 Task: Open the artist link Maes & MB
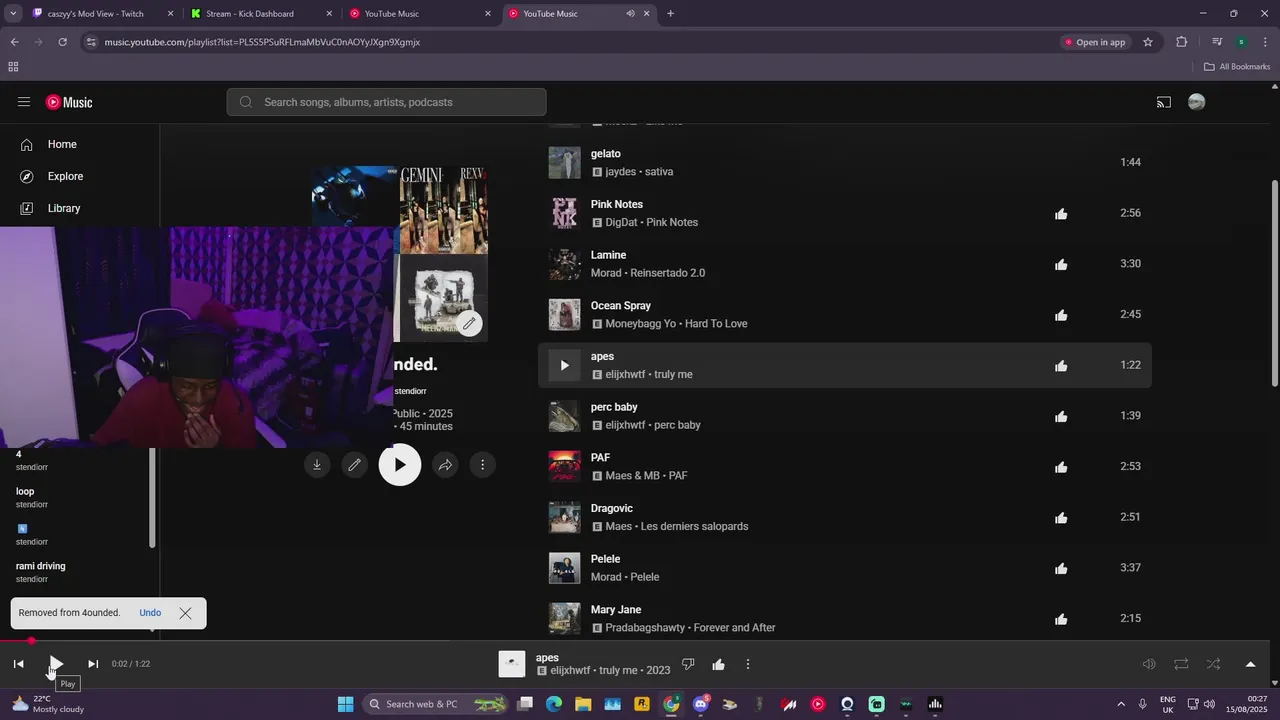(x=631, y=476)
